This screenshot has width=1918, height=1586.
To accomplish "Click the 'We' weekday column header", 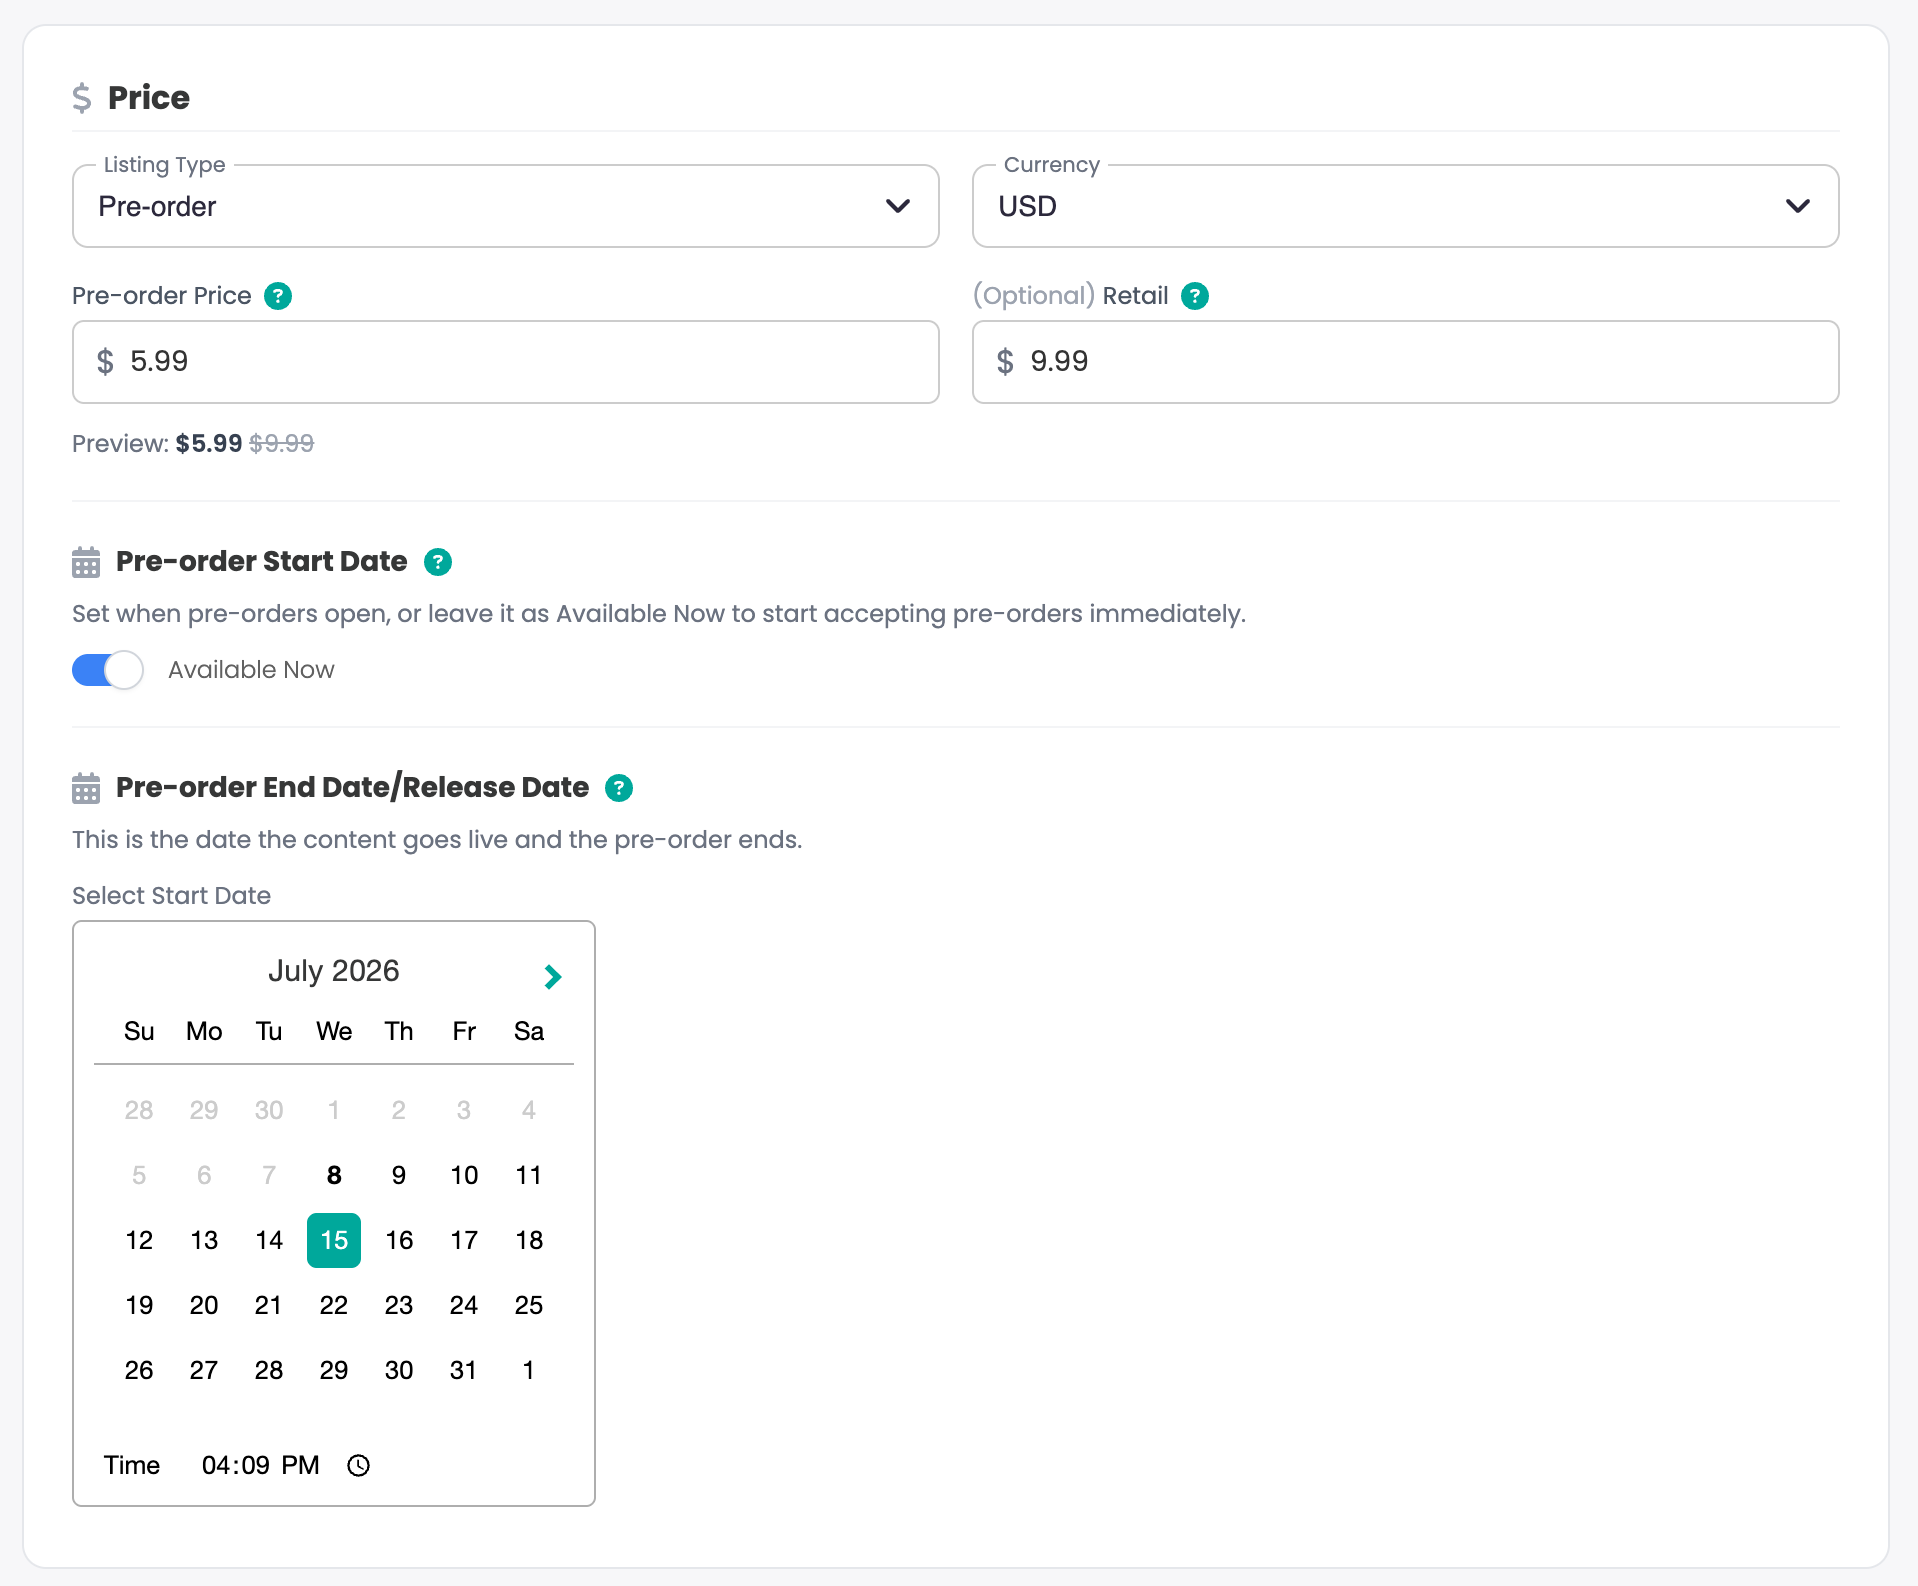I will coord(334,1031).
